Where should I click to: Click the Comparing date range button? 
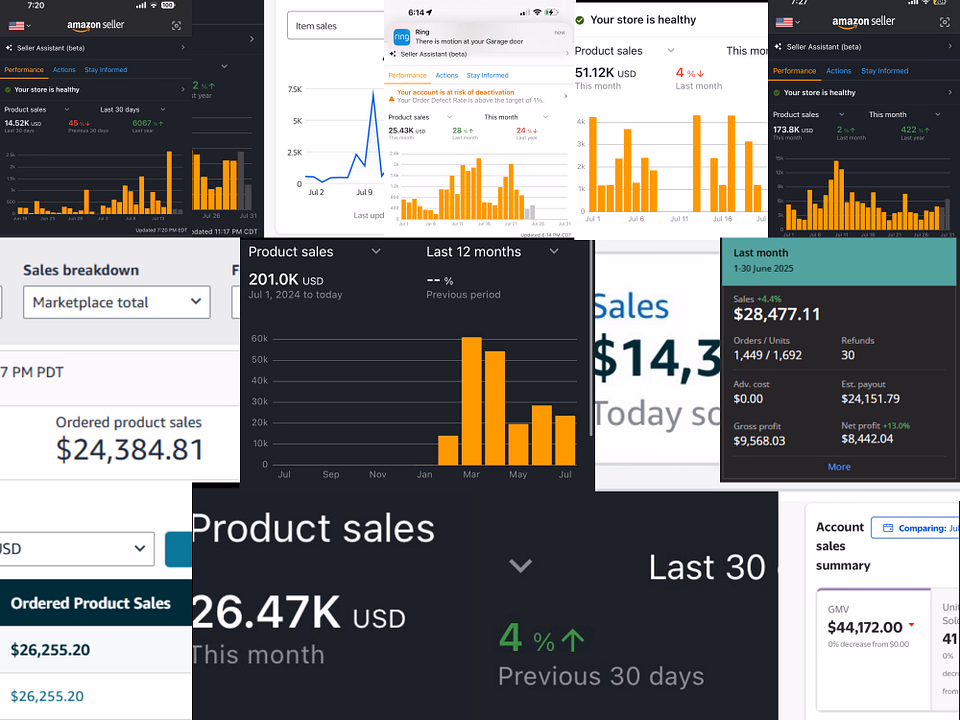915,528
